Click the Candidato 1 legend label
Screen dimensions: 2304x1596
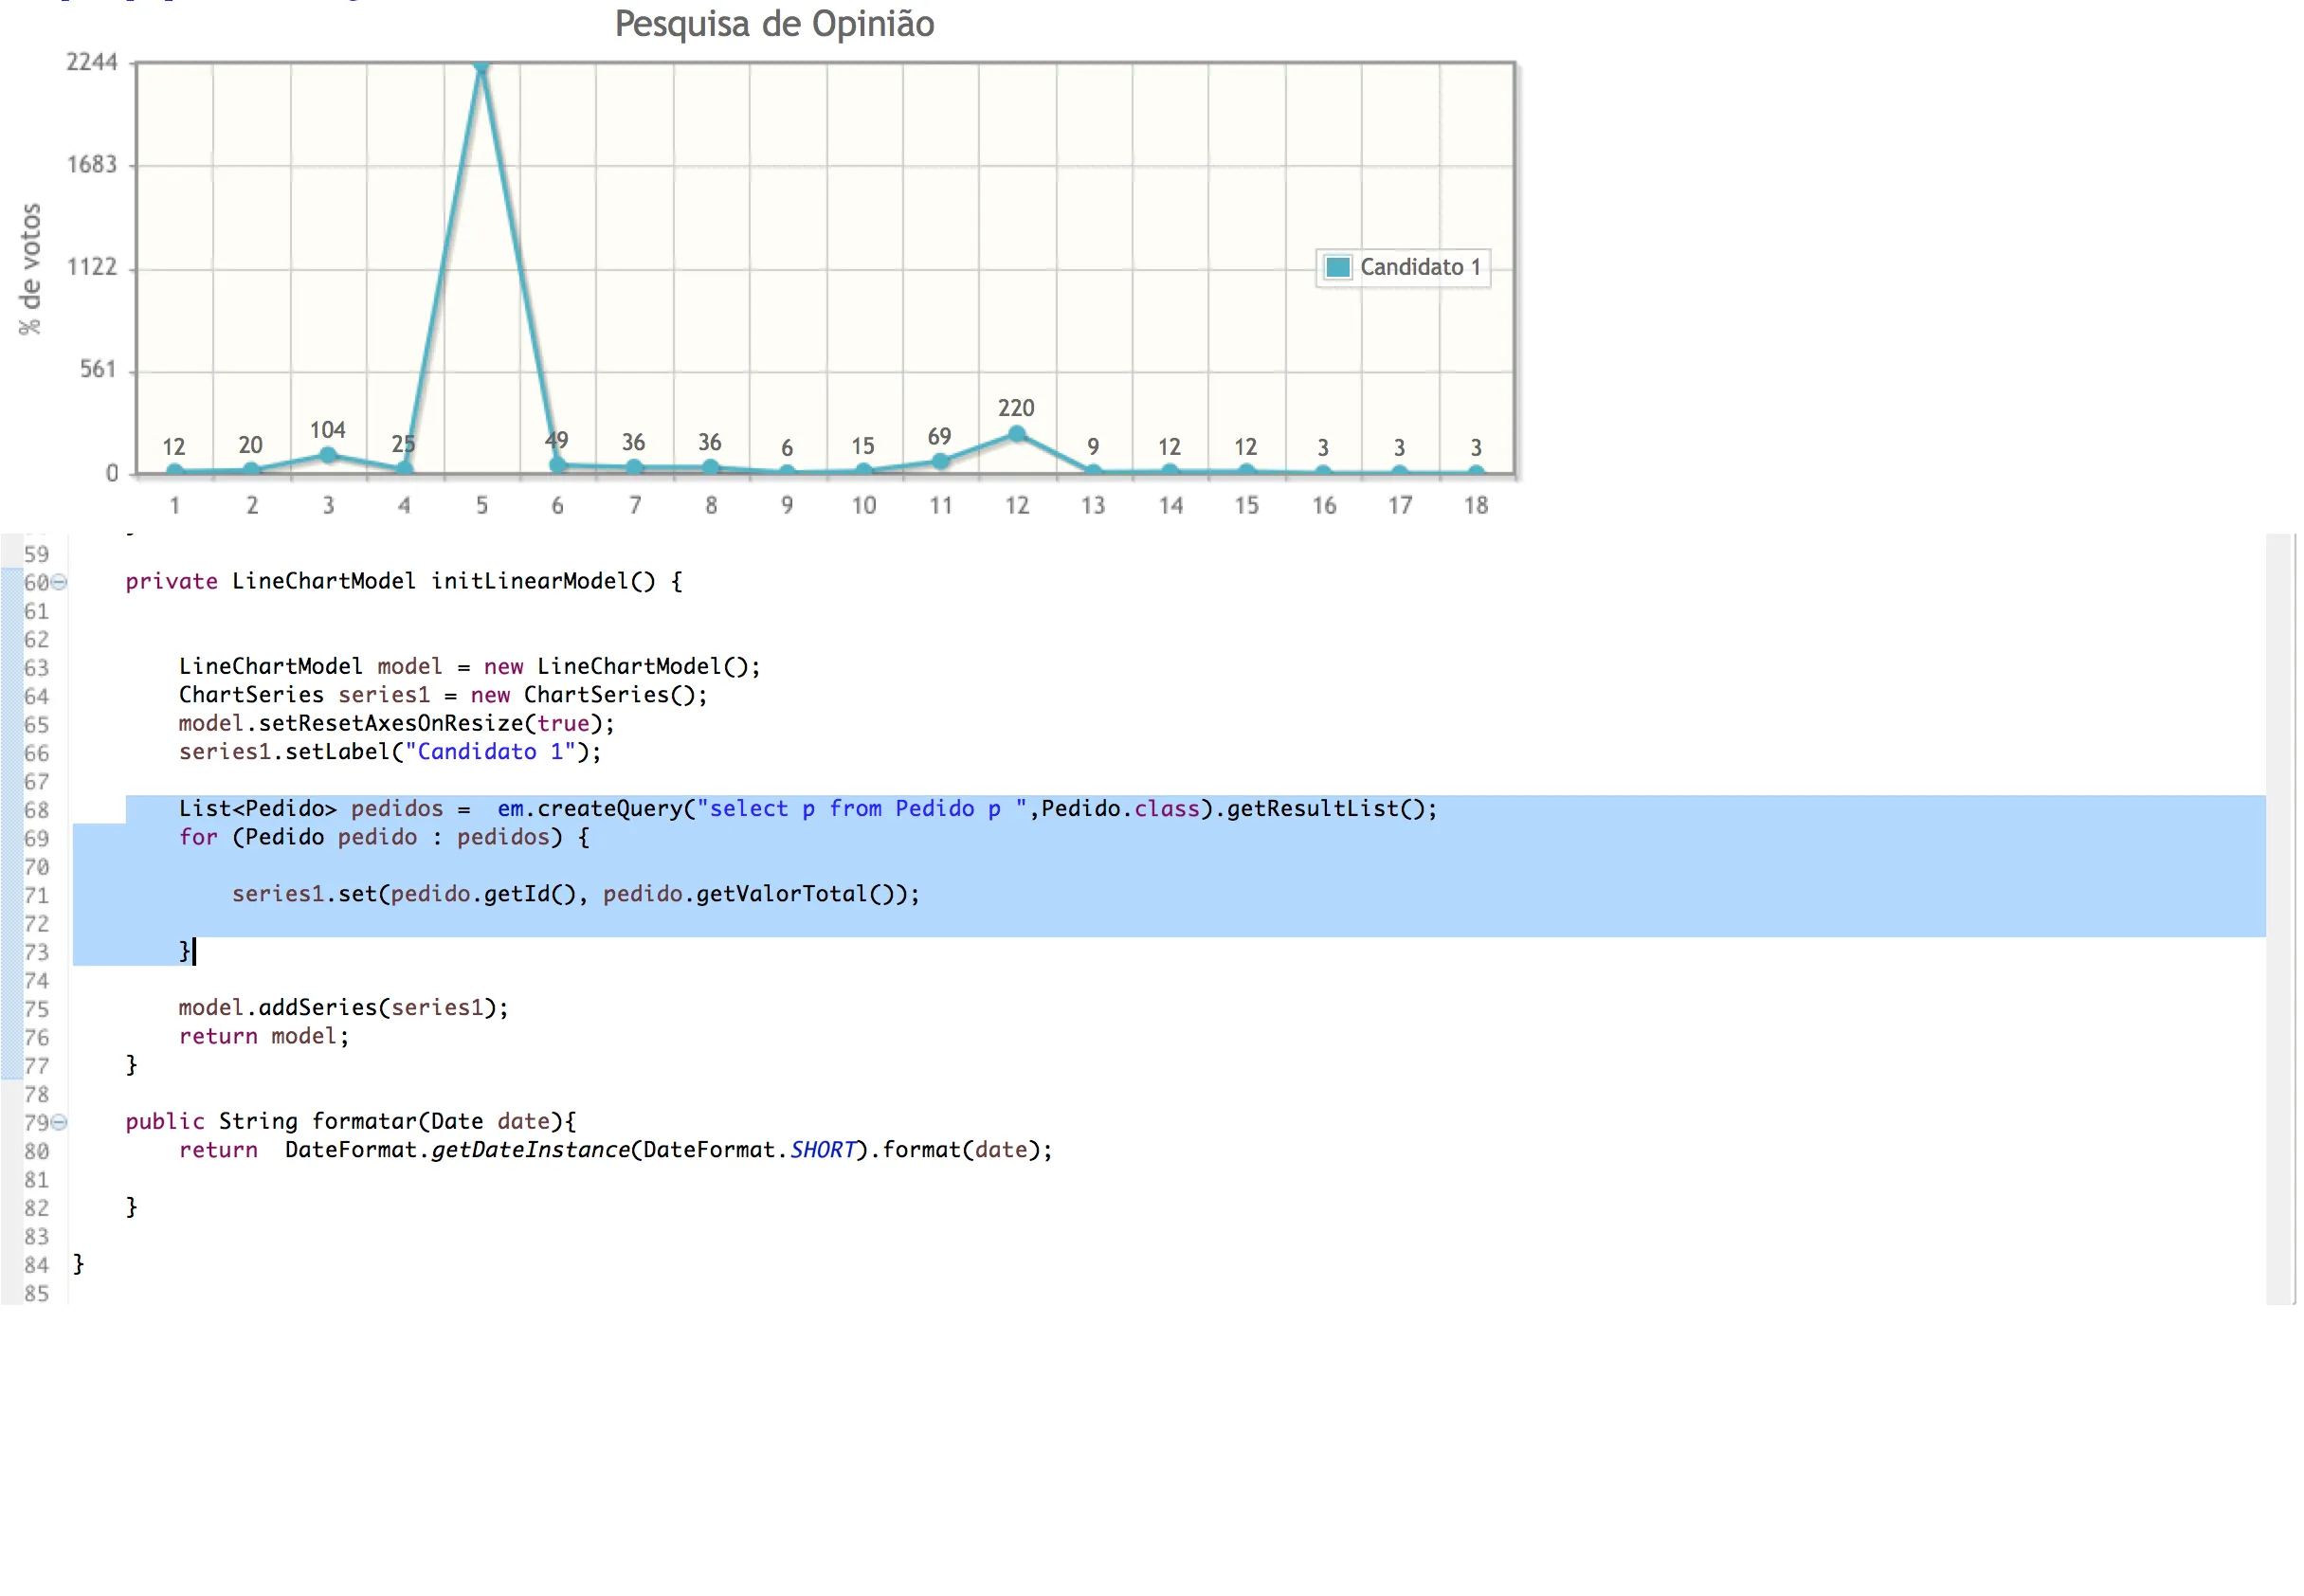(1419, 267)
